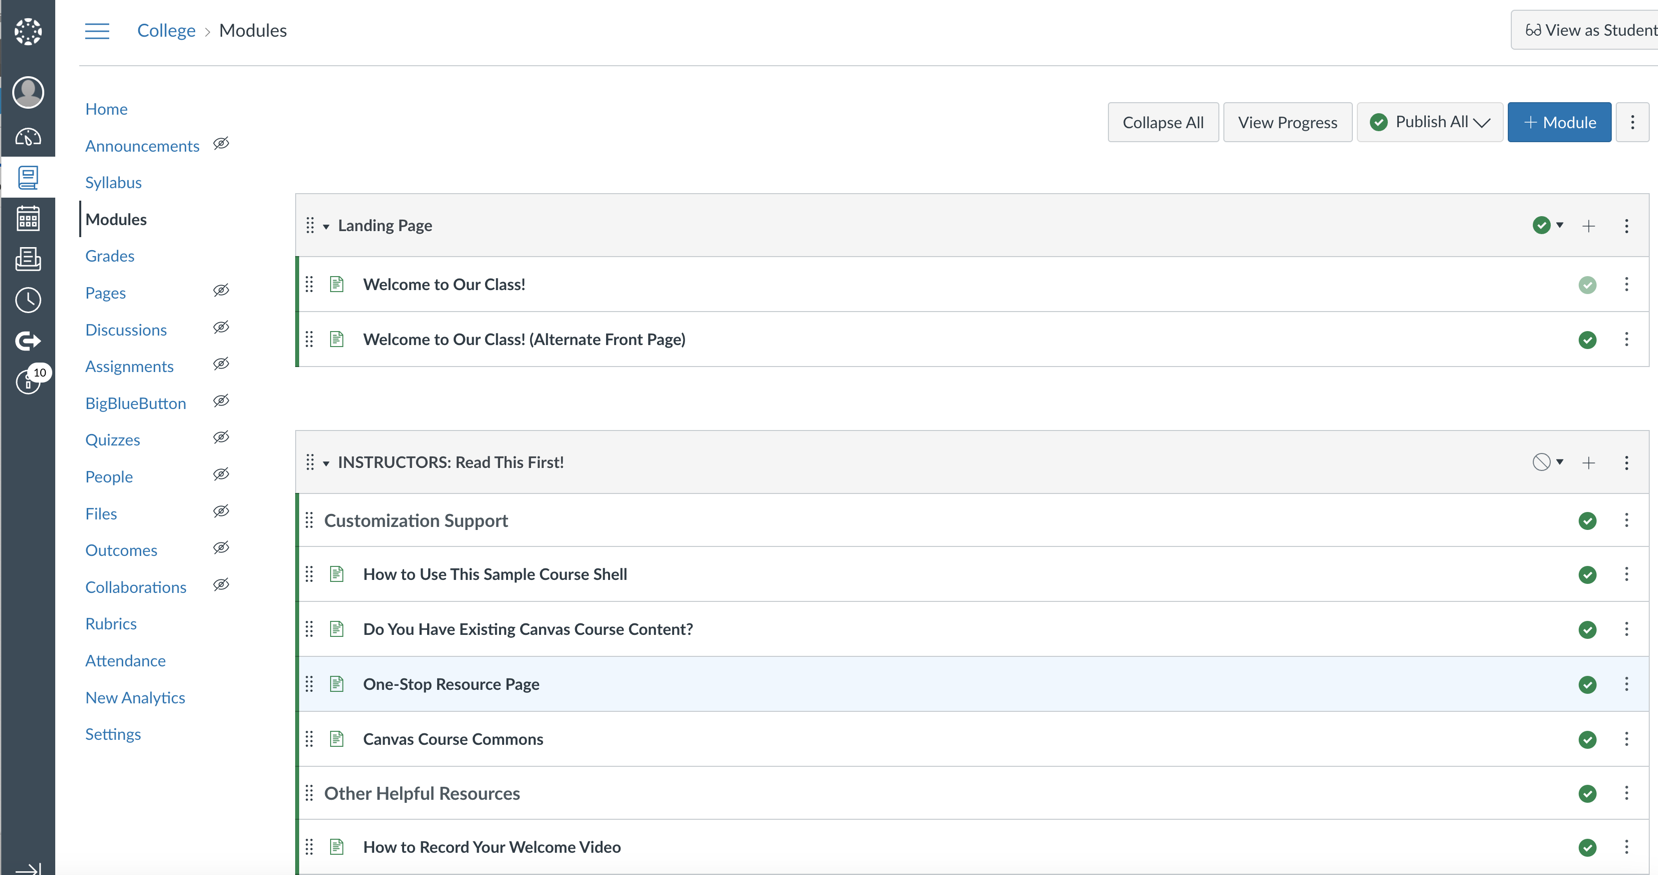Click Collapse All button
The image size is (1658, 875).
(x=1163, y=122)
